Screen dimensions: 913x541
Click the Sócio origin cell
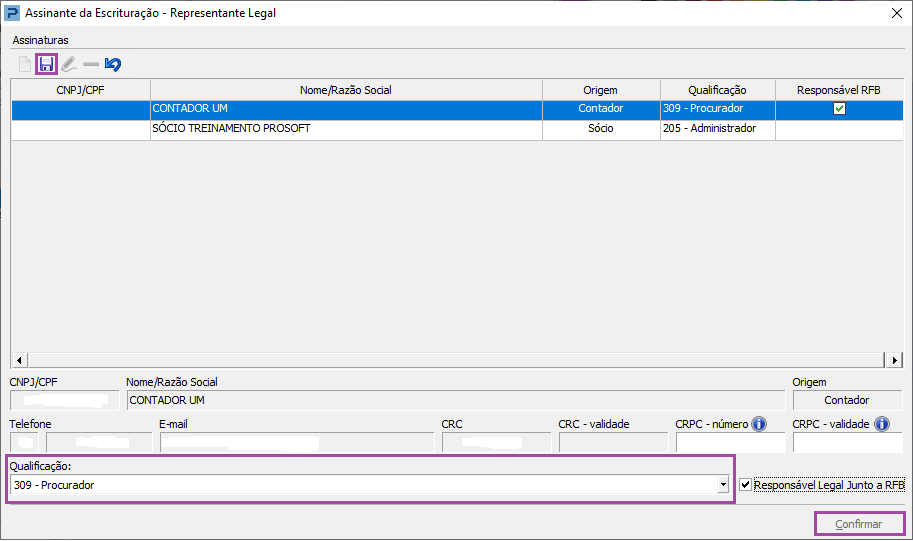(600, 128)
